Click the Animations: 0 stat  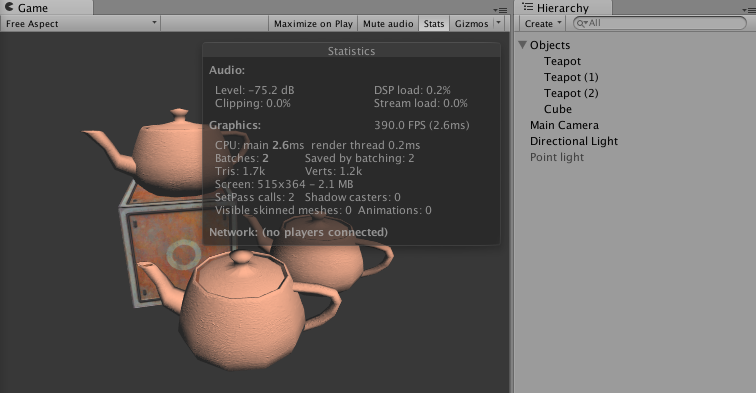tap(394, 210)
